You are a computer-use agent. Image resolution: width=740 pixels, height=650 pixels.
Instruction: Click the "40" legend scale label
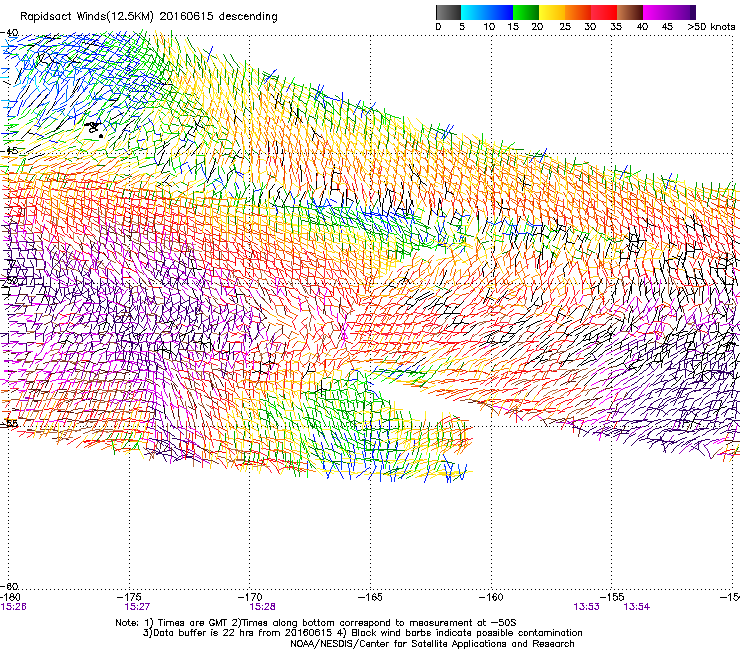tap(642, 27)
